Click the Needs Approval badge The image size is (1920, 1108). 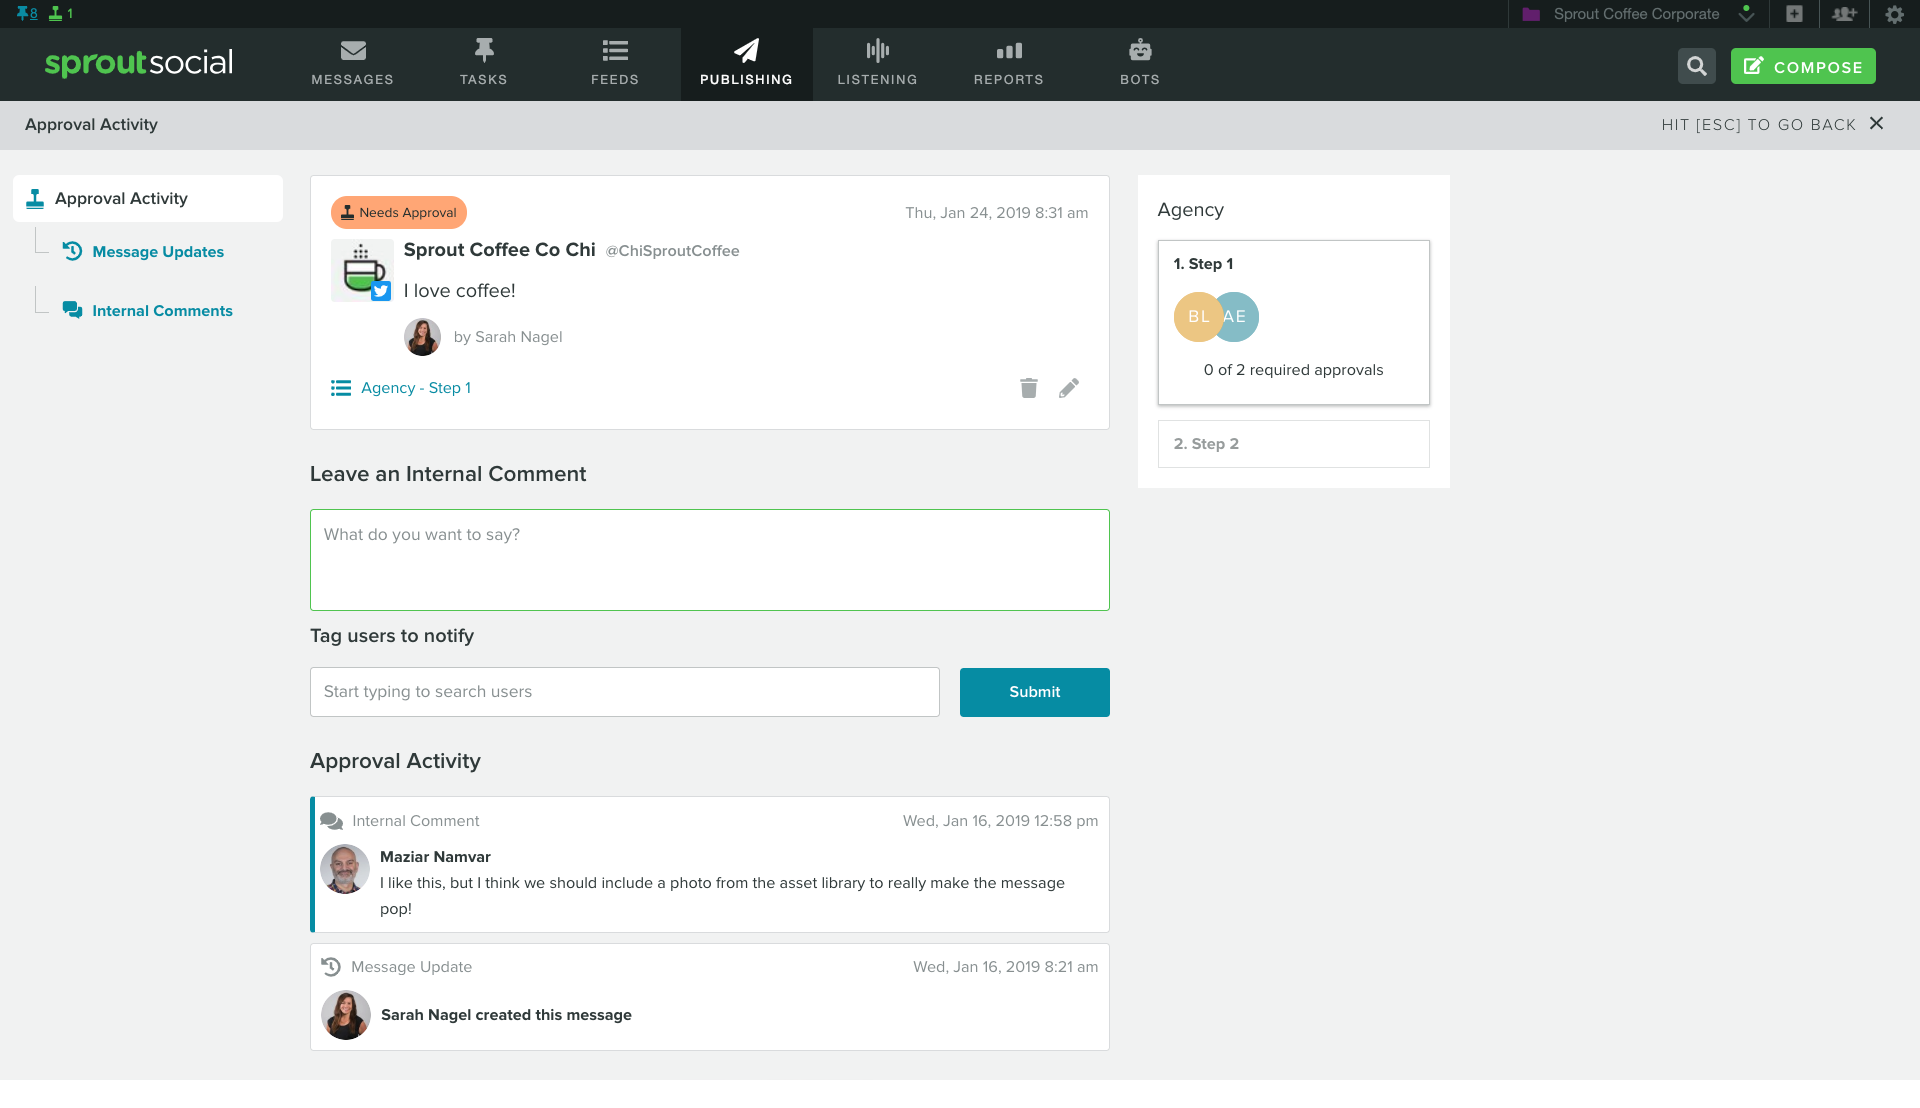(398, 212)
